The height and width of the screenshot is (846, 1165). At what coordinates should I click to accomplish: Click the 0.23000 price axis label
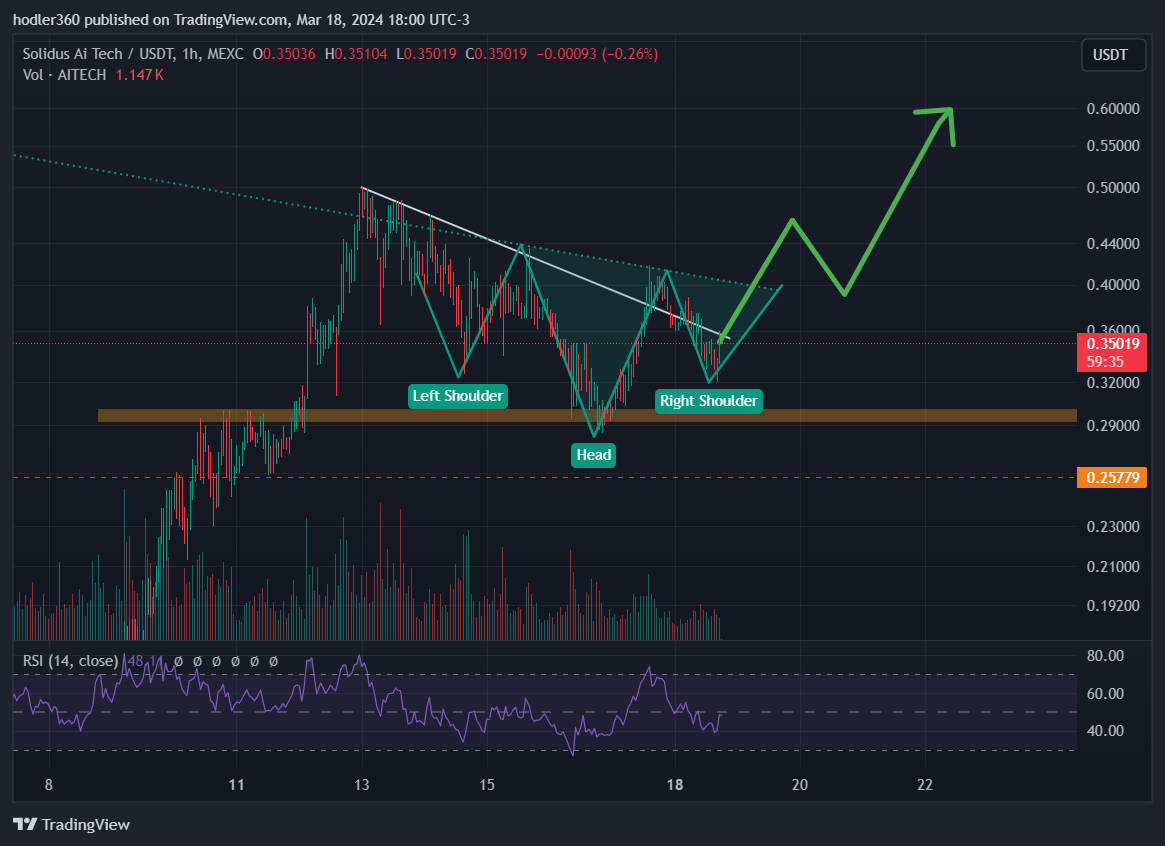(x=1112, y=527)
